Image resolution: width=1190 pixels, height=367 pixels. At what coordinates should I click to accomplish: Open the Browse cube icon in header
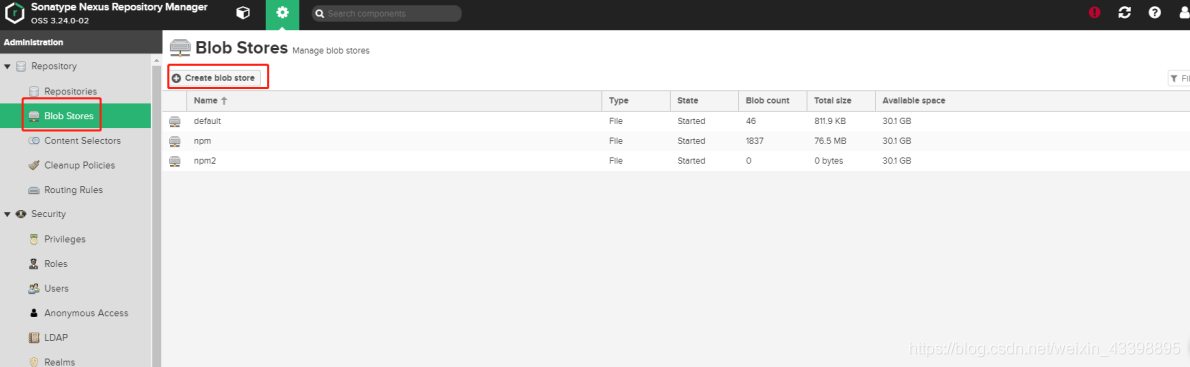[242, 13]
